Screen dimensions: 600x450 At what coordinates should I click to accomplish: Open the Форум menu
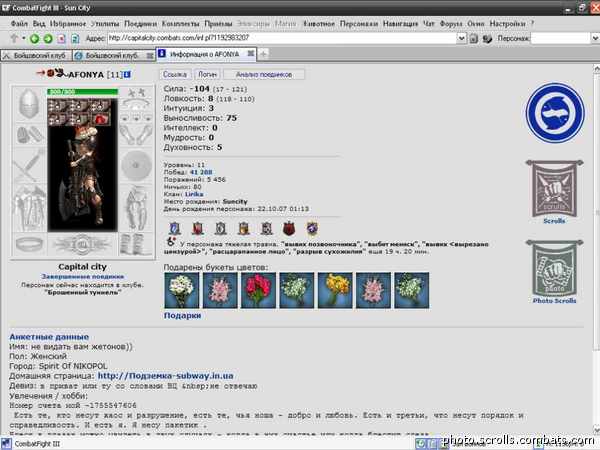click(451, 24)
